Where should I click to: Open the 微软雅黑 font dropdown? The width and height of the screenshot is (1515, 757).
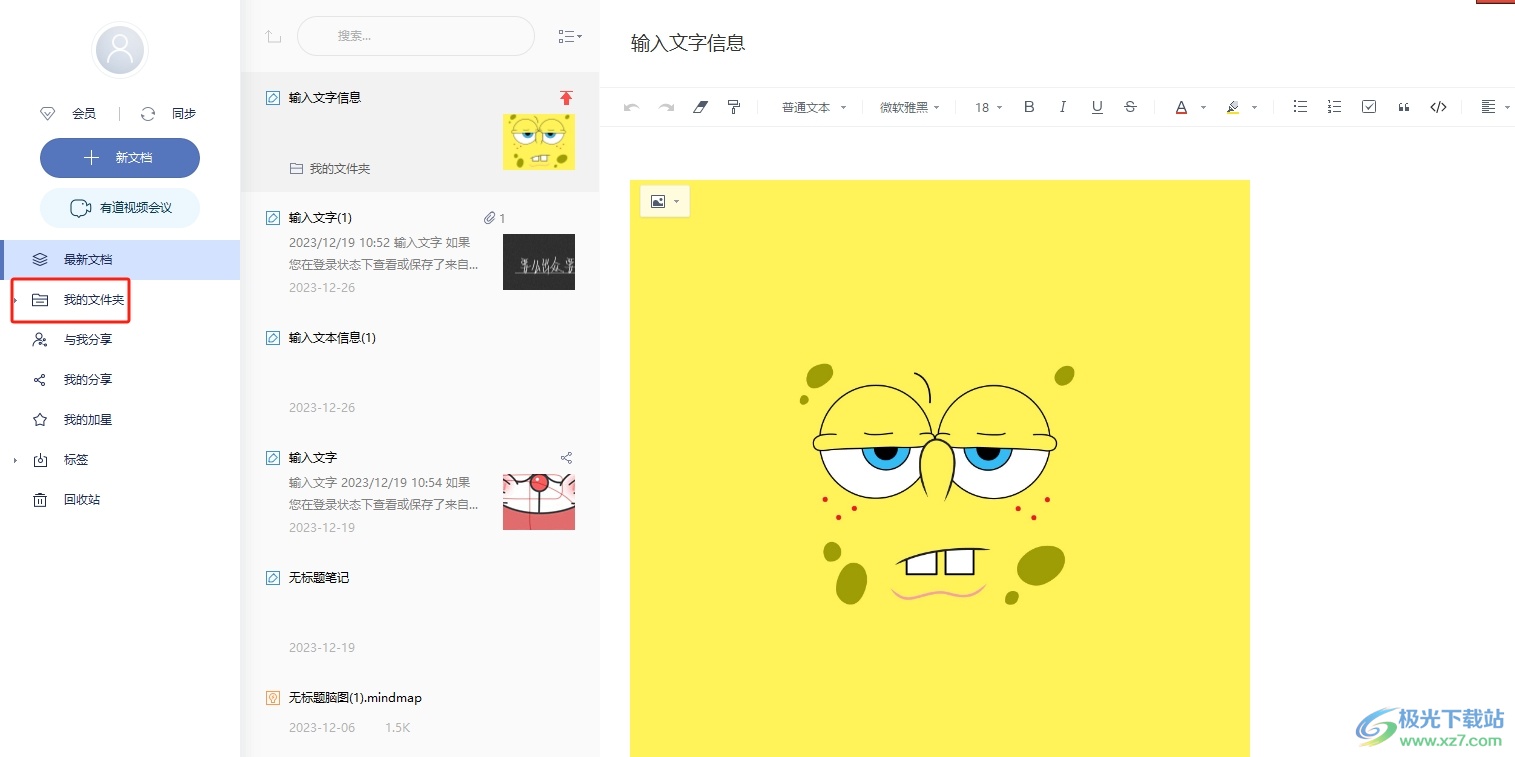[910, 108]
